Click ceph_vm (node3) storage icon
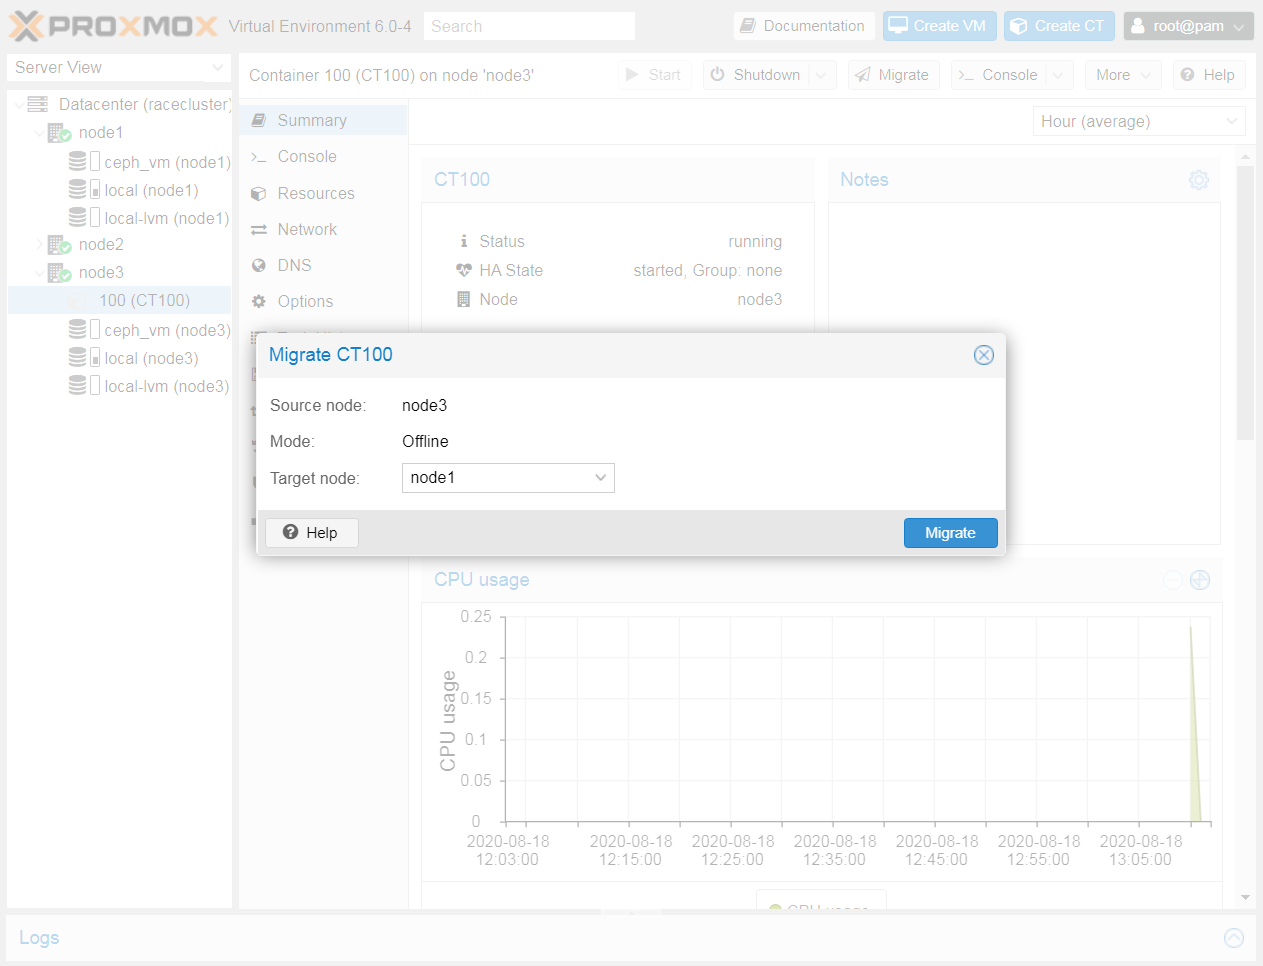This screenshot has width=1263, height=966. coord(83,329)
